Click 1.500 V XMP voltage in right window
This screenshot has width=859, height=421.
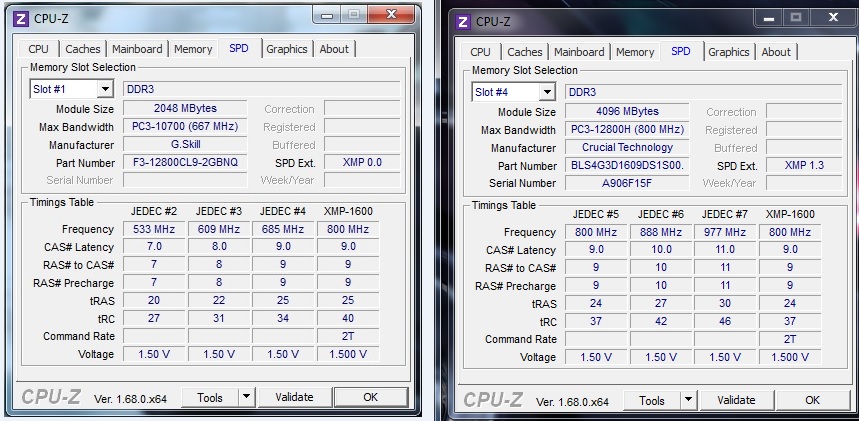[x=790, y=357]
